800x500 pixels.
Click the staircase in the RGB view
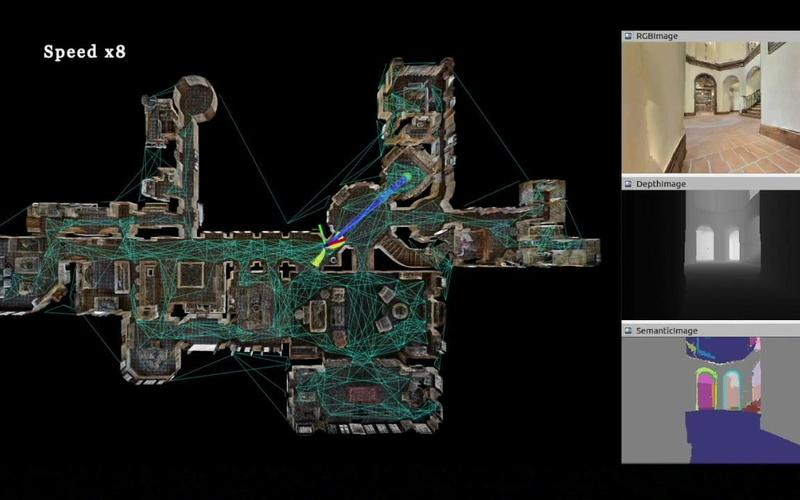tap(748, 102)
